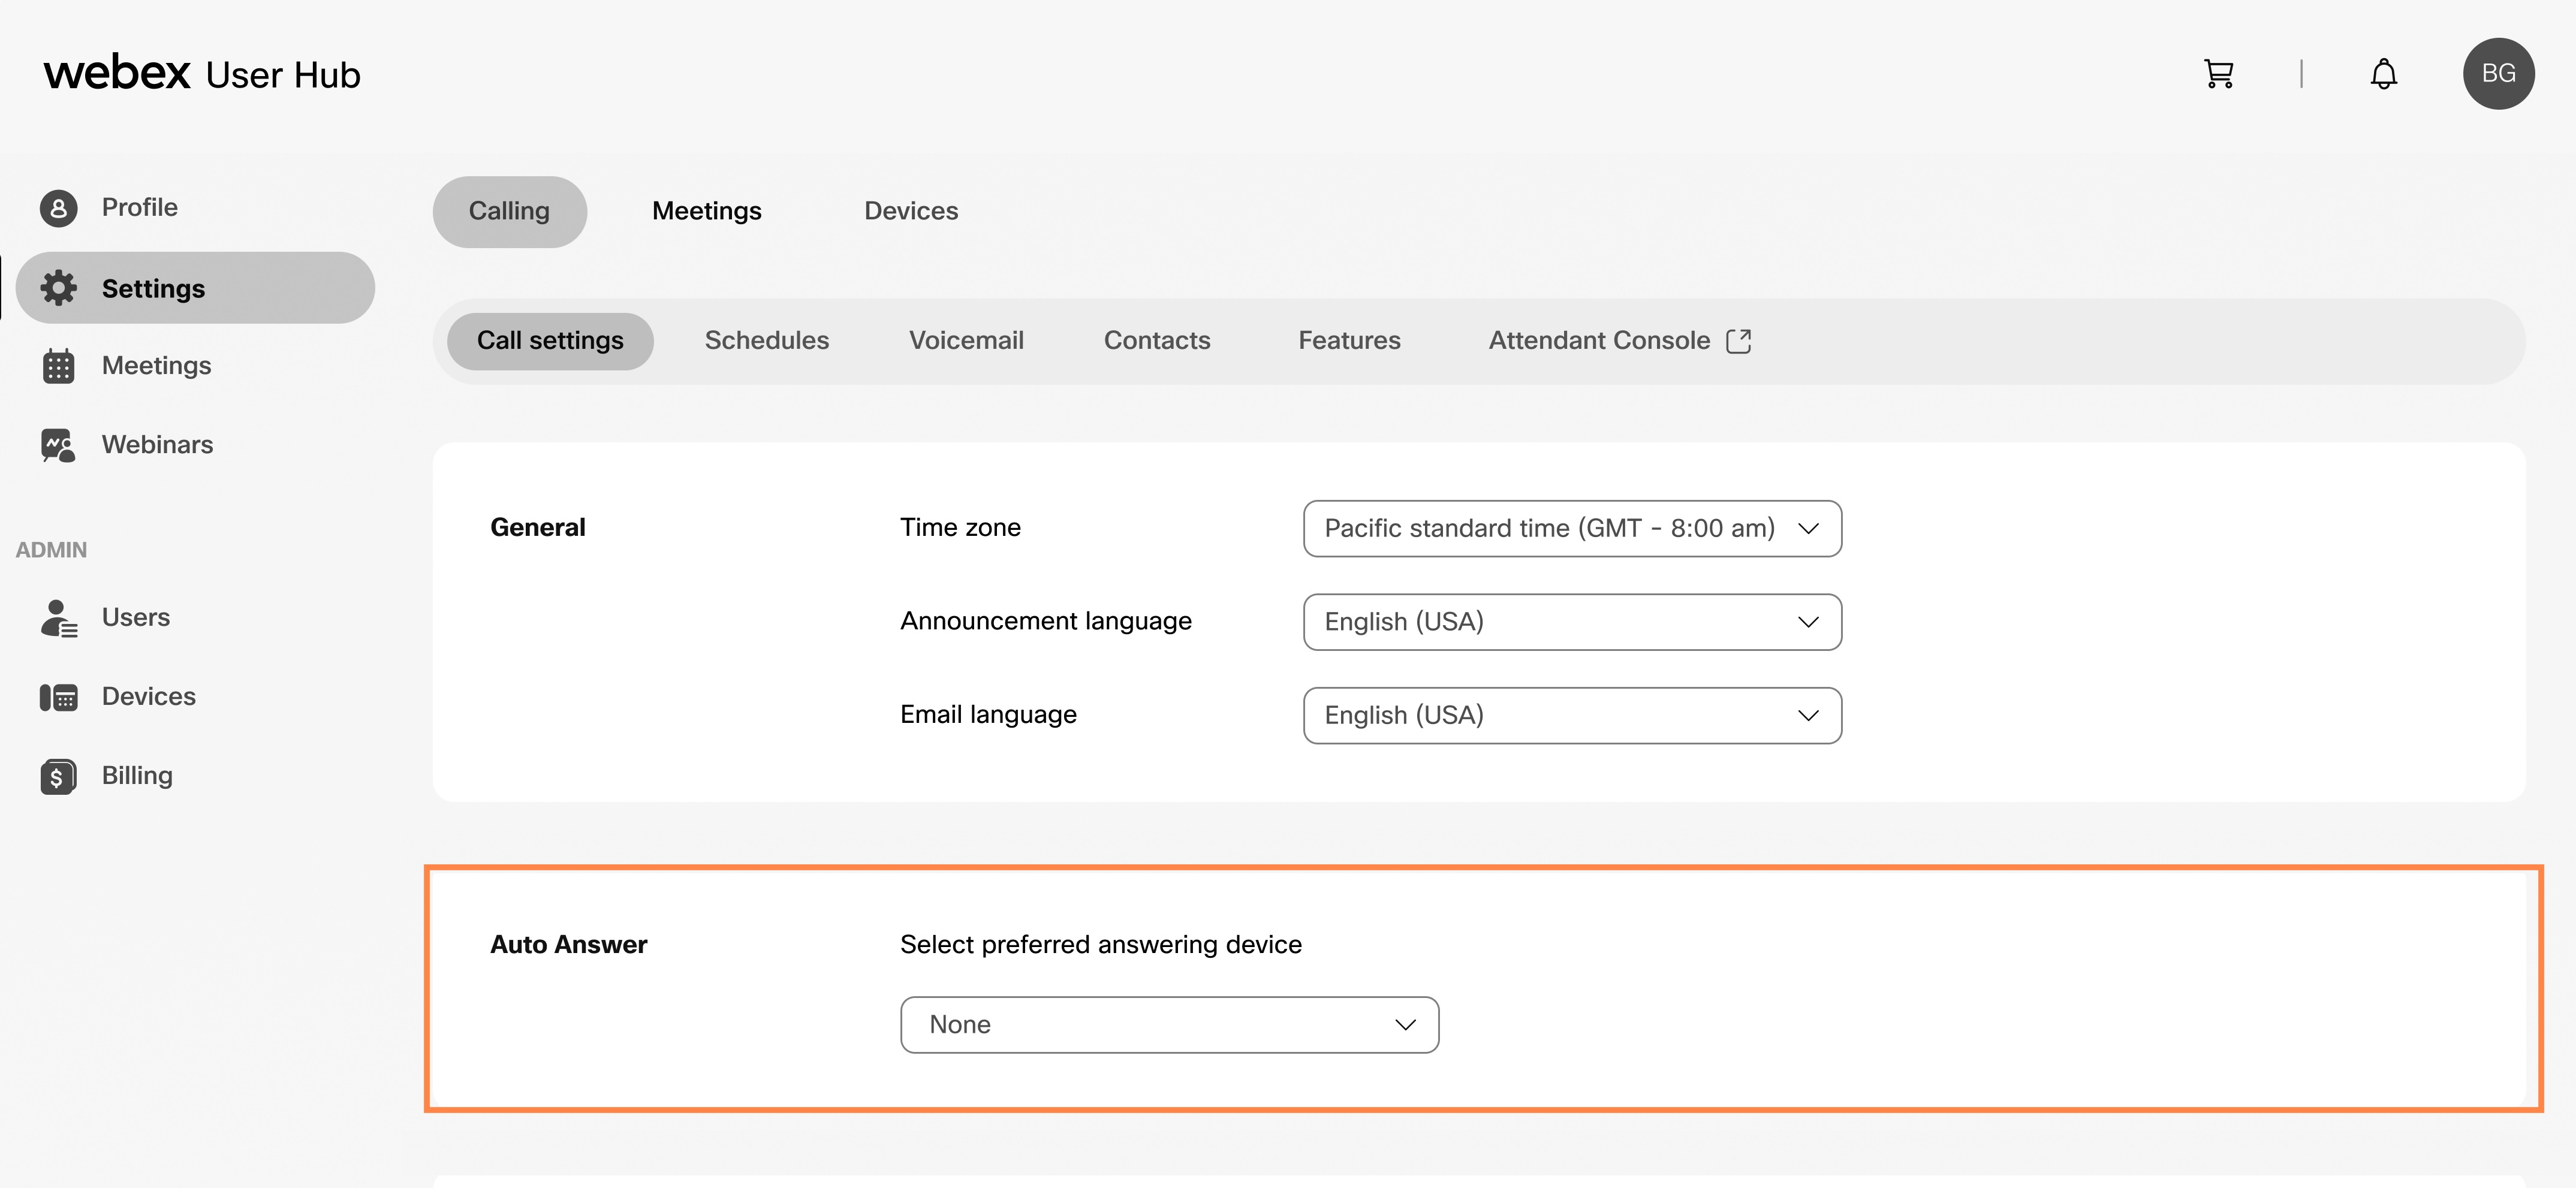The image size is (2576, 1188).
Task: Open the Announcement language dropdown
Action: tap(1572, 622)
